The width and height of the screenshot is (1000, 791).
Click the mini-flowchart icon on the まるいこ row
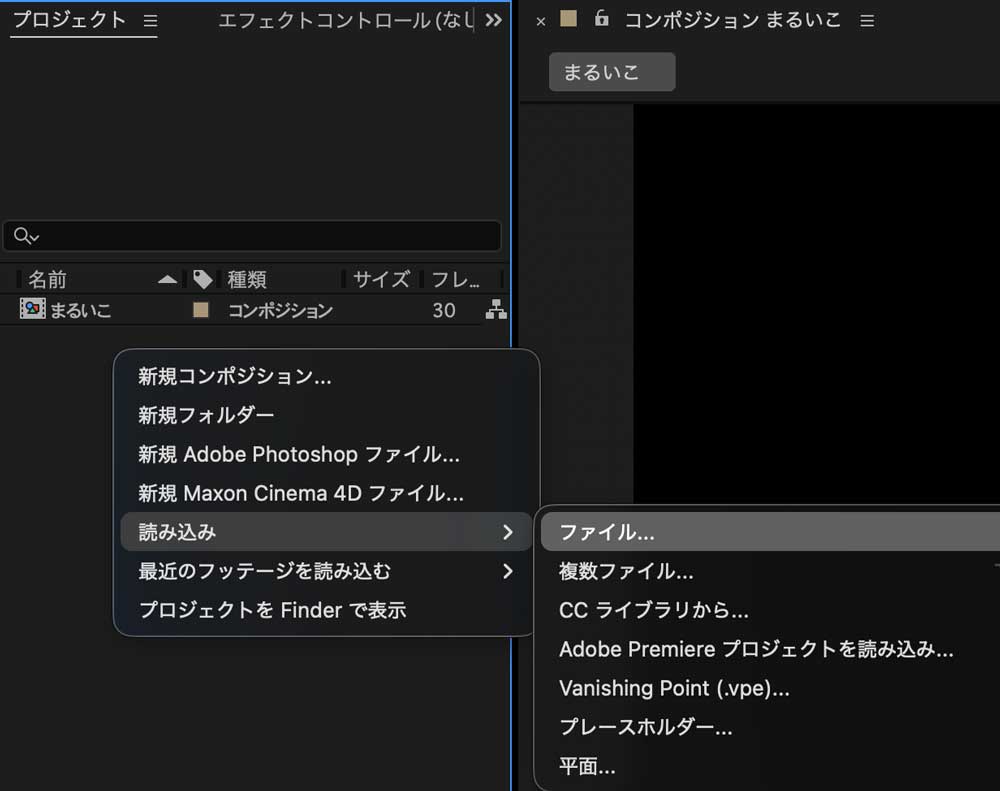click(x=497, y=310)
